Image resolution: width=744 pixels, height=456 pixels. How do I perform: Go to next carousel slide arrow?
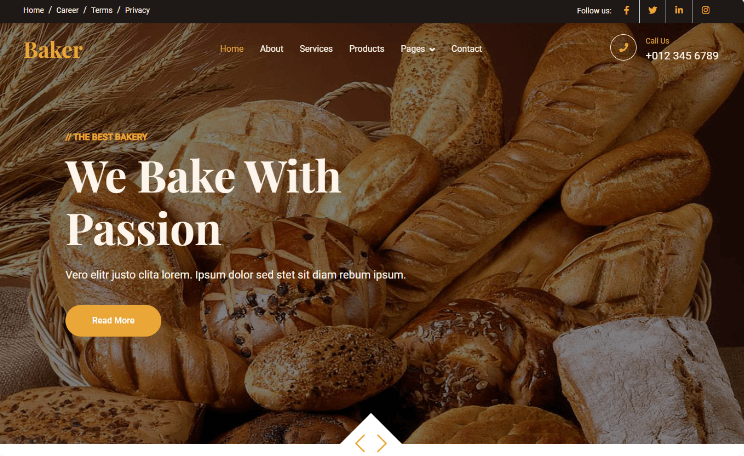point(381,443)
